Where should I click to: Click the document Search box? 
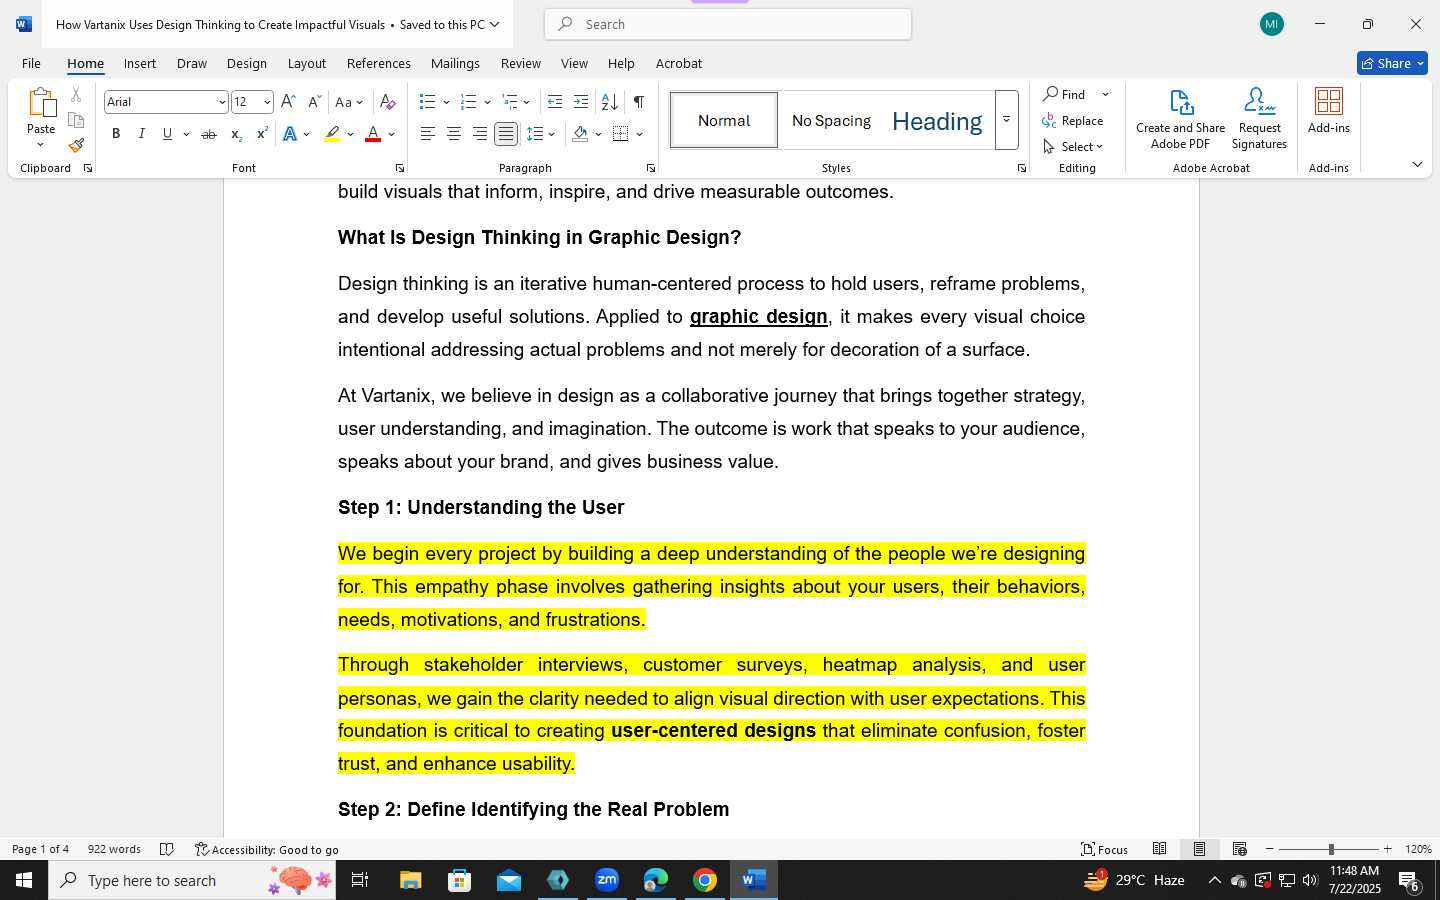point(728,24)
